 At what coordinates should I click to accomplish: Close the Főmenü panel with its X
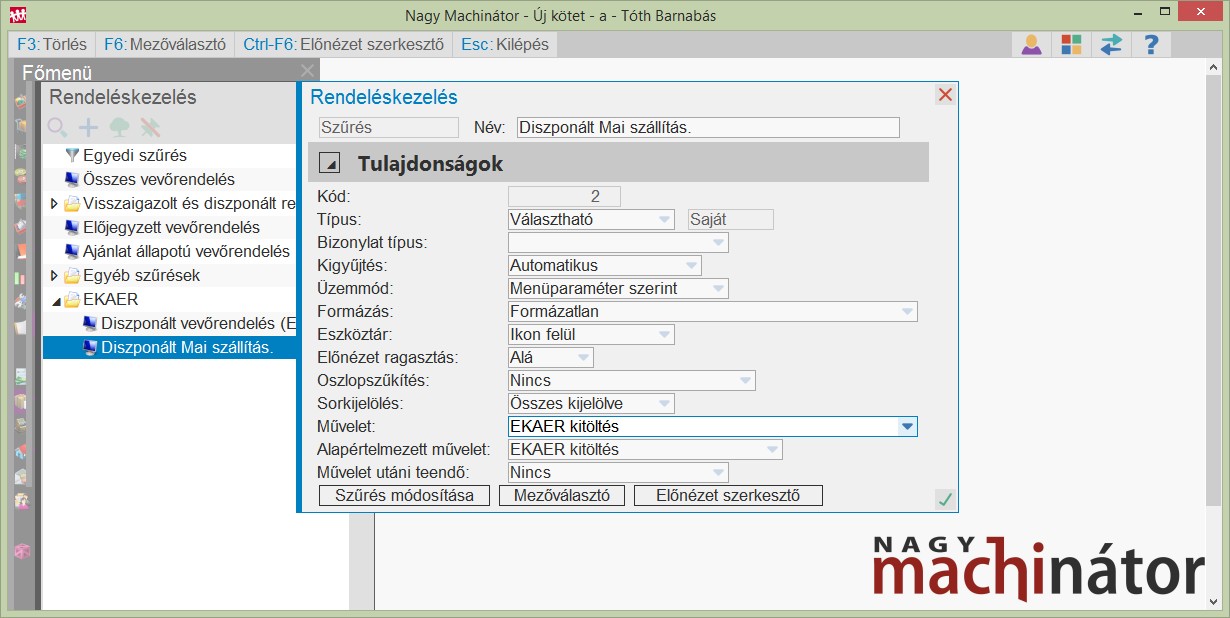(x=308, y=71)
